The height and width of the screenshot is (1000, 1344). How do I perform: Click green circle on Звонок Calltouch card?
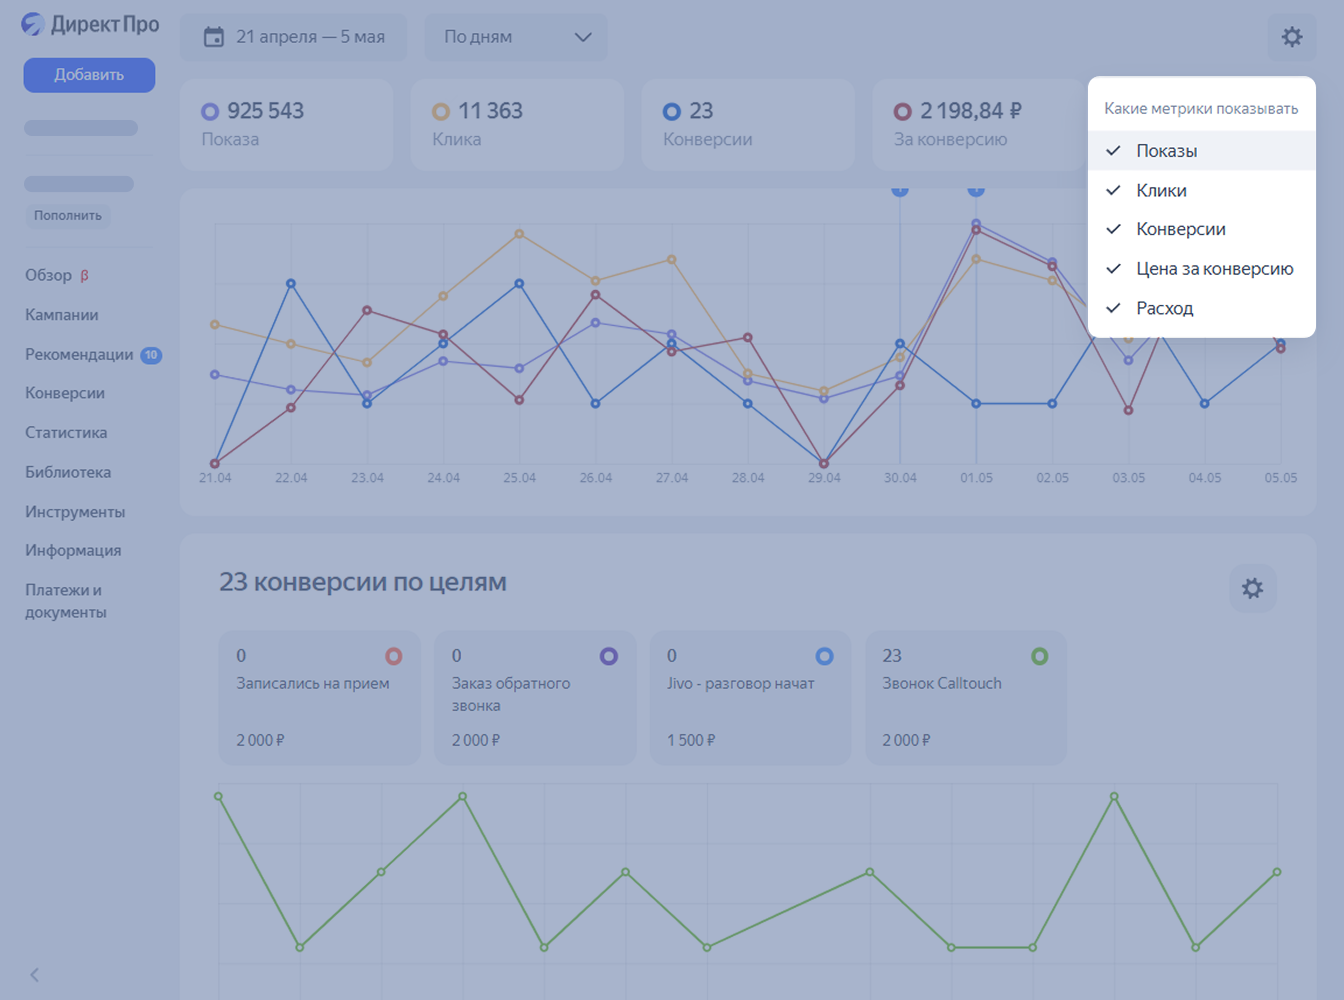click(1040, 656)
